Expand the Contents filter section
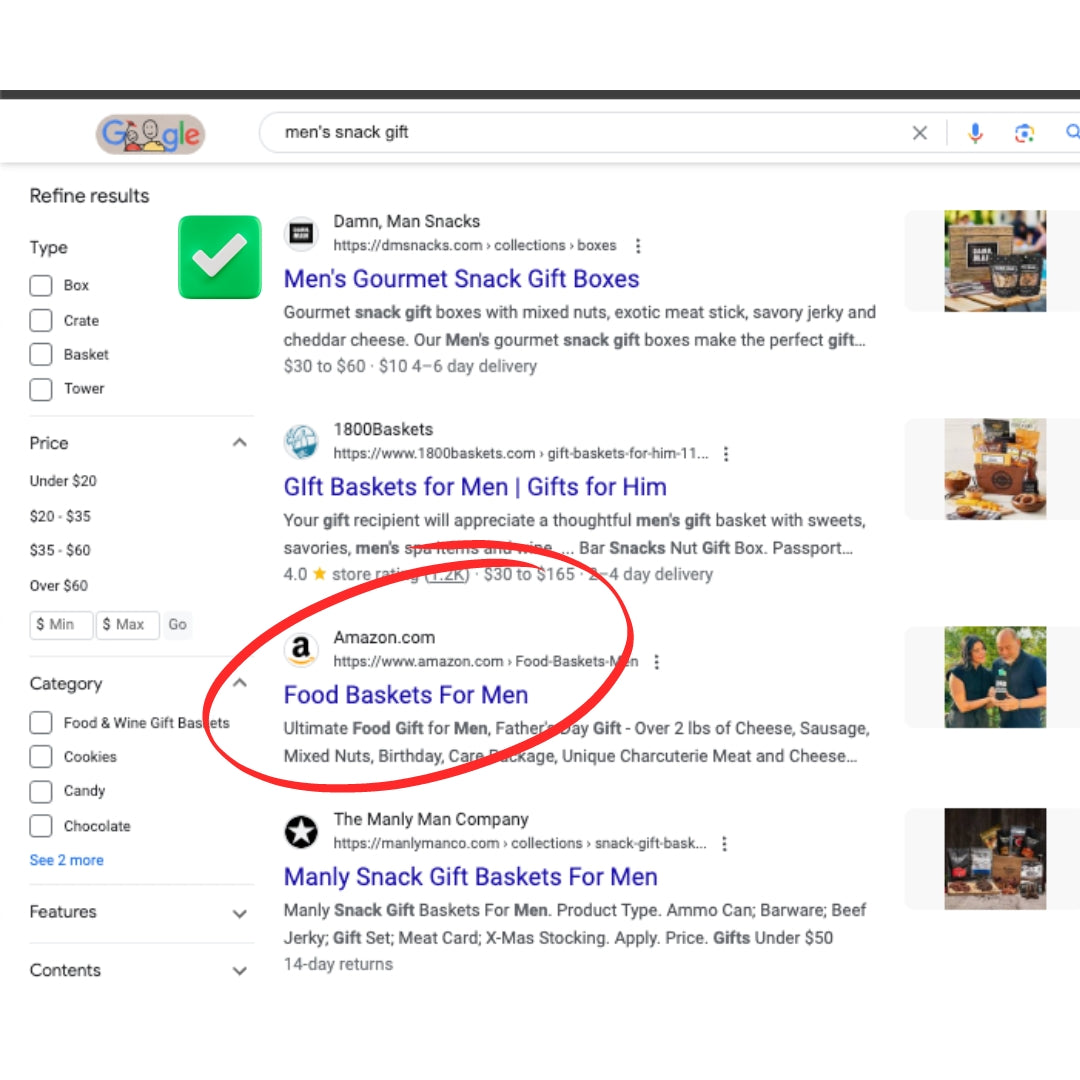The height and width of the screenshot is (1080, 1080). 239,971
